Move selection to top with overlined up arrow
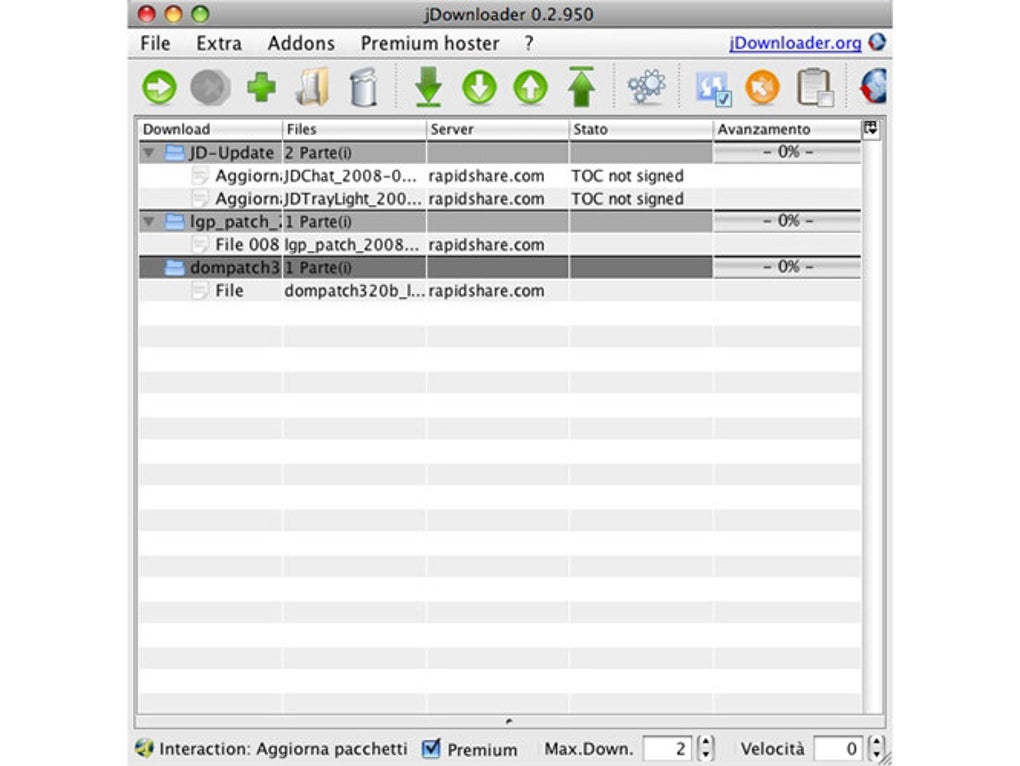The width and height of the screenshot is (1020, 766). coord(582,86)
